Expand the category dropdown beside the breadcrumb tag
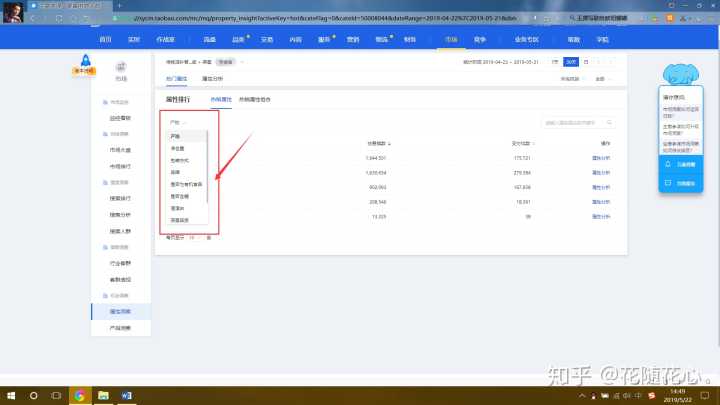720x405 pixels. pyautogui.click(x=242, y=62)
